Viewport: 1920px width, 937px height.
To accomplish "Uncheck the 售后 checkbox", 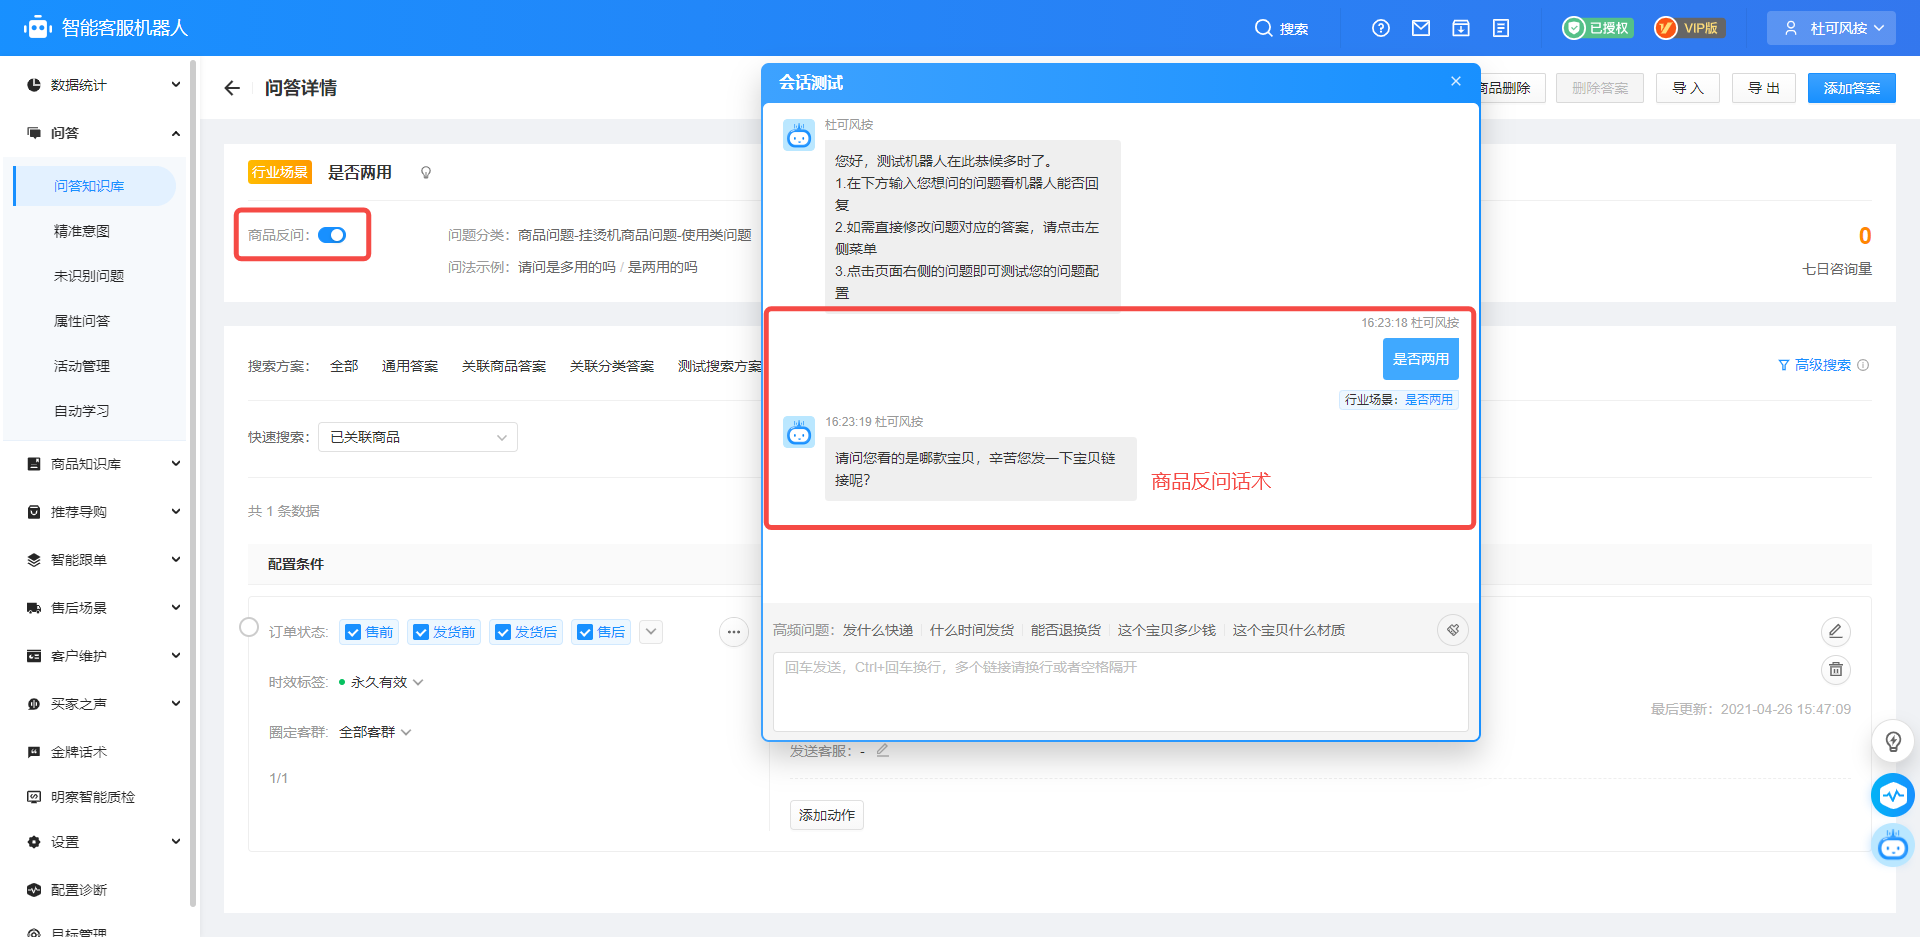I will [x=585, y=632].
